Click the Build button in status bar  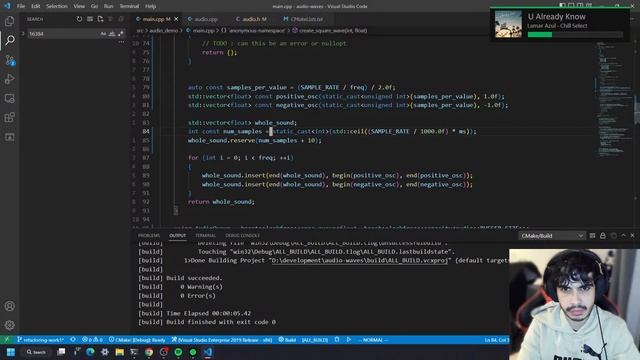click(x=287, y=340)
